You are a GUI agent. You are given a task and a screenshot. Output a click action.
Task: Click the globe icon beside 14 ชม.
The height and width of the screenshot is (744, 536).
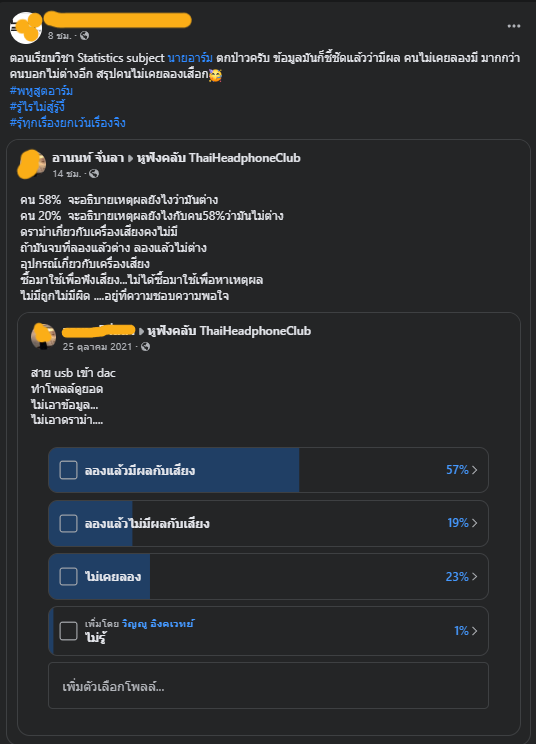[94, 174]
